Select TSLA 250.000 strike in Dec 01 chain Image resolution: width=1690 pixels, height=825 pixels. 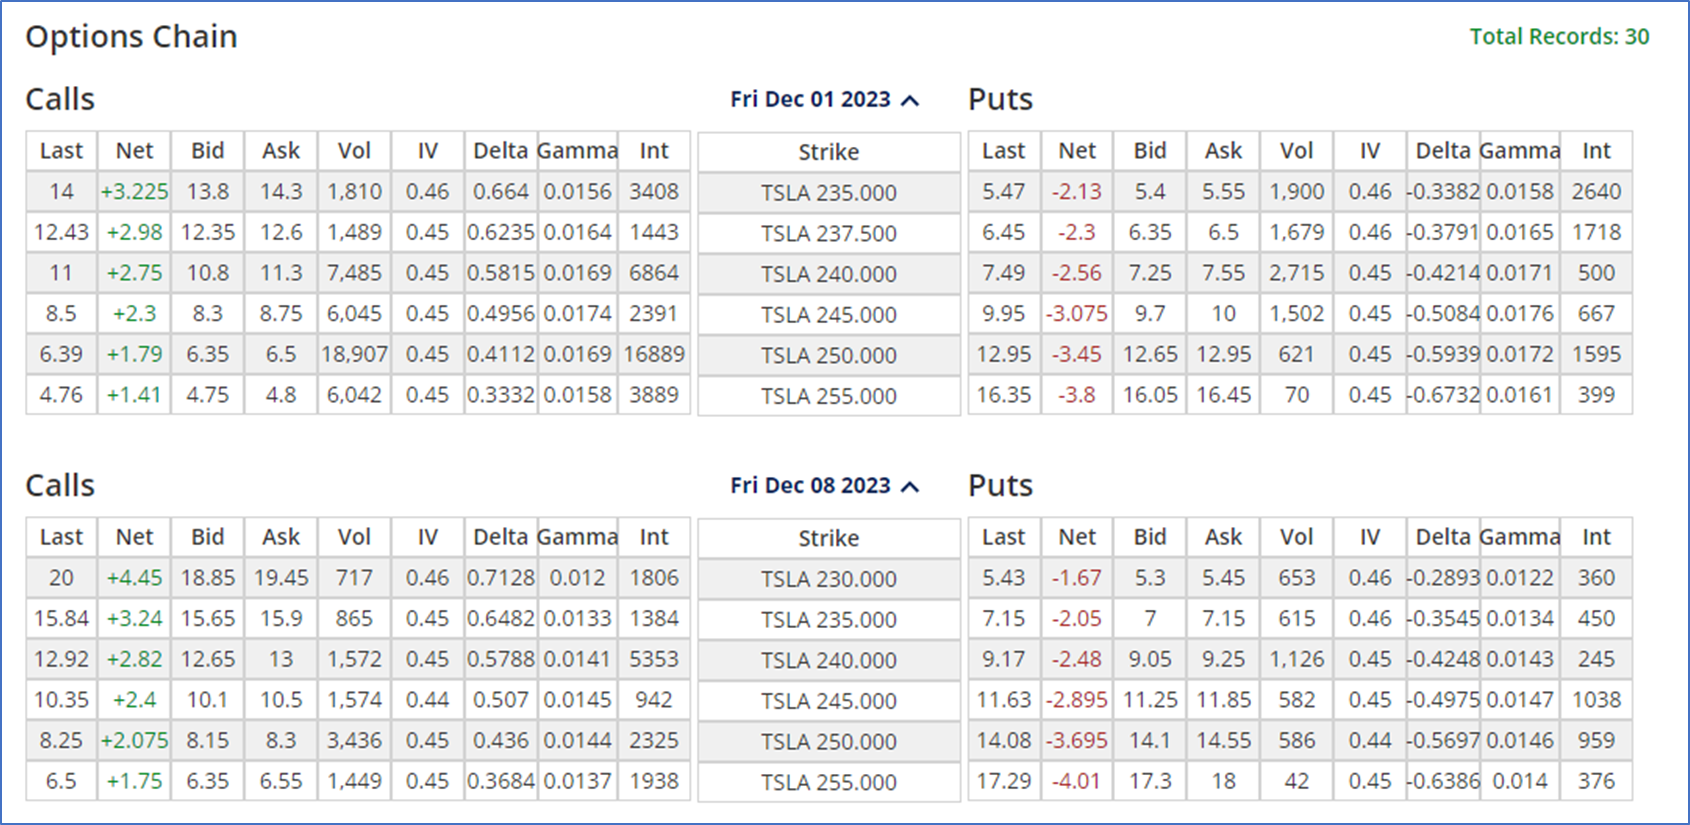pos(829,355)
